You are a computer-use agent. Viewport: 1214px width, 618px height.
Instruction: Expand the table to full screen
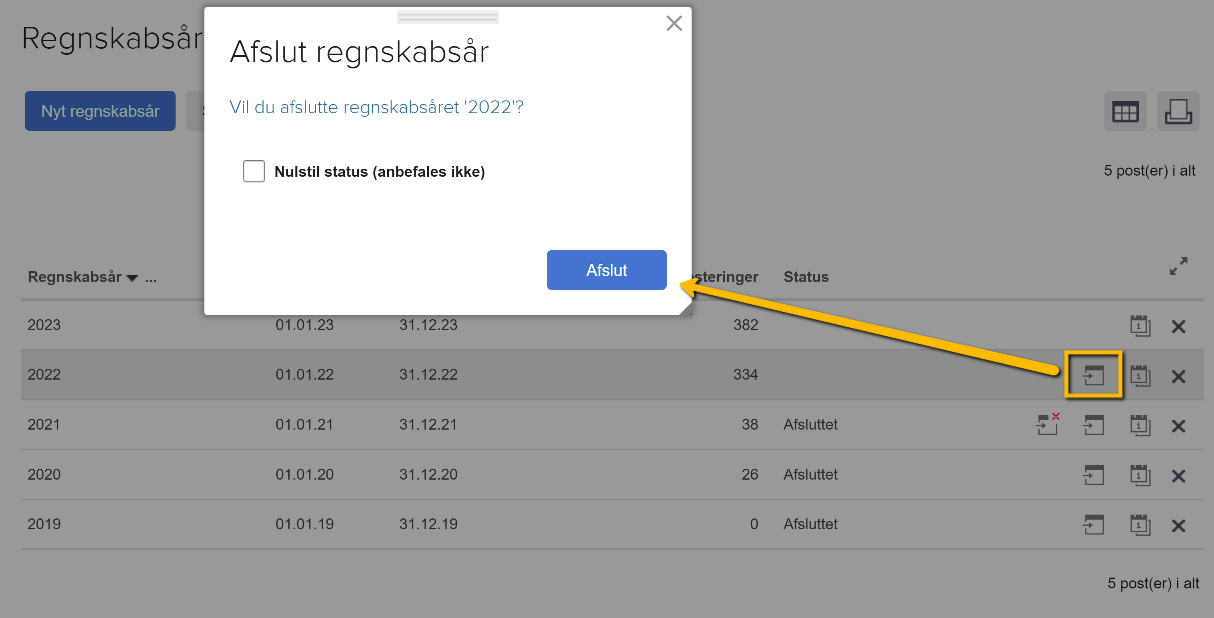pos(1179,267)
